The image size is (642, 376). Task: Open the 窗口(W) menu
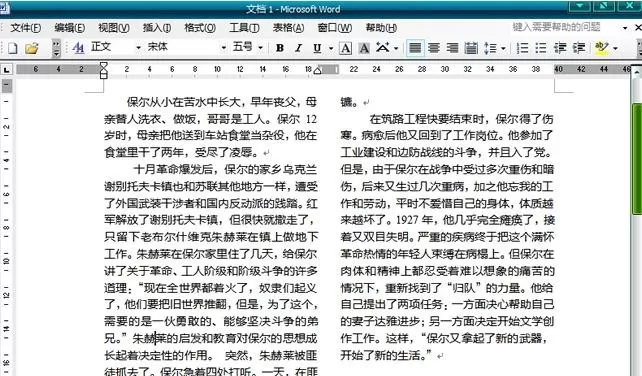(335, 27)
